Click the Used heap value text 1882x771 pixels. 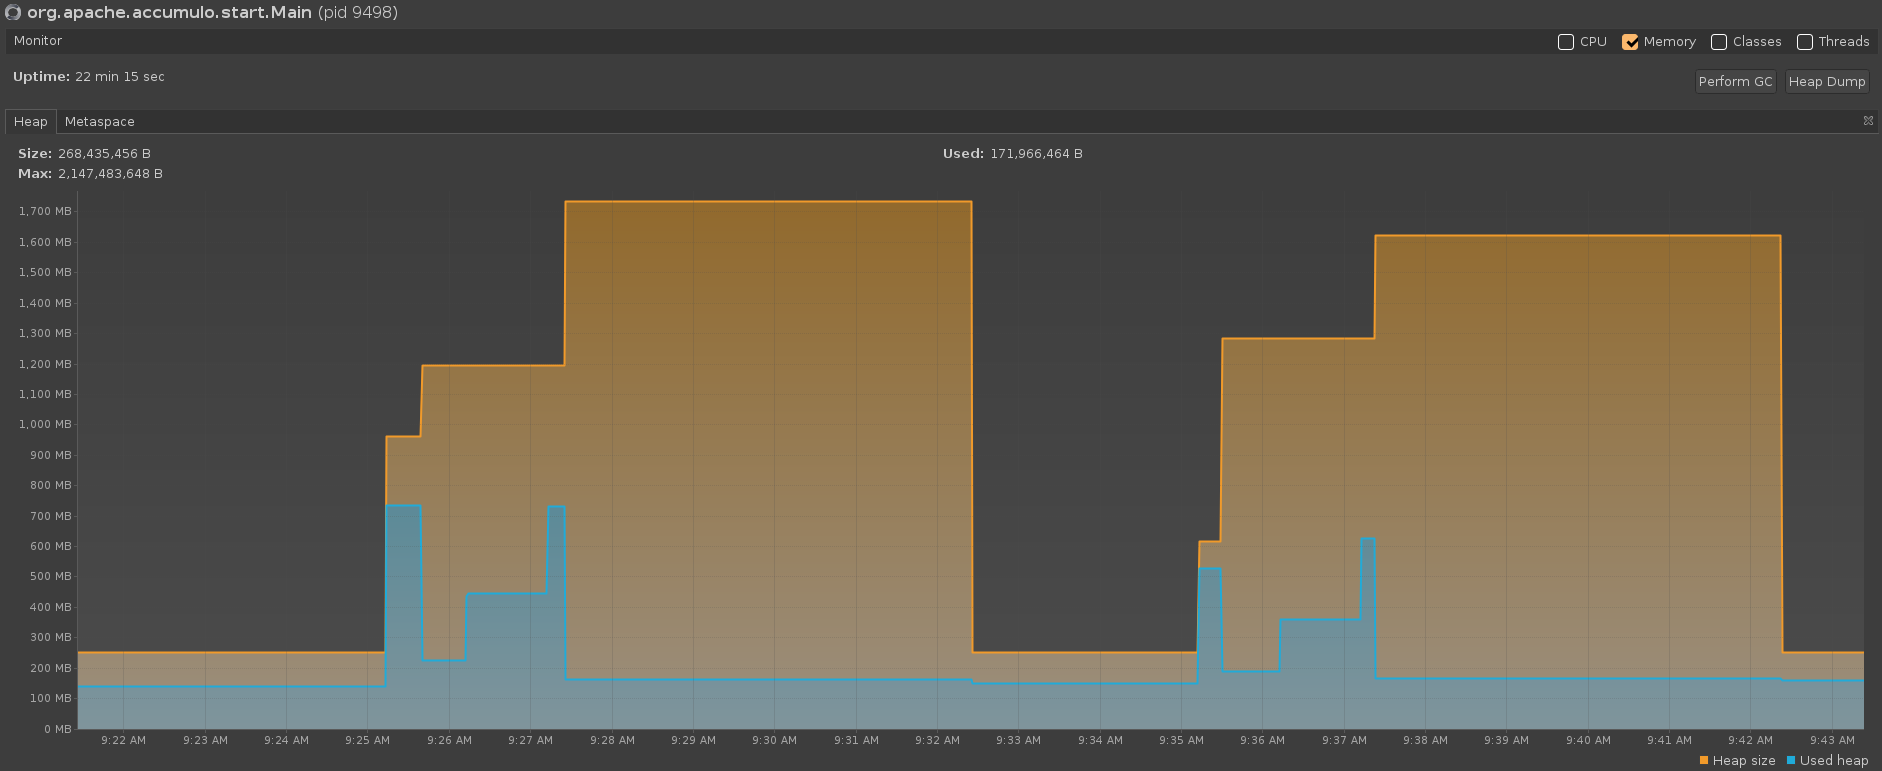point(1036,154)
